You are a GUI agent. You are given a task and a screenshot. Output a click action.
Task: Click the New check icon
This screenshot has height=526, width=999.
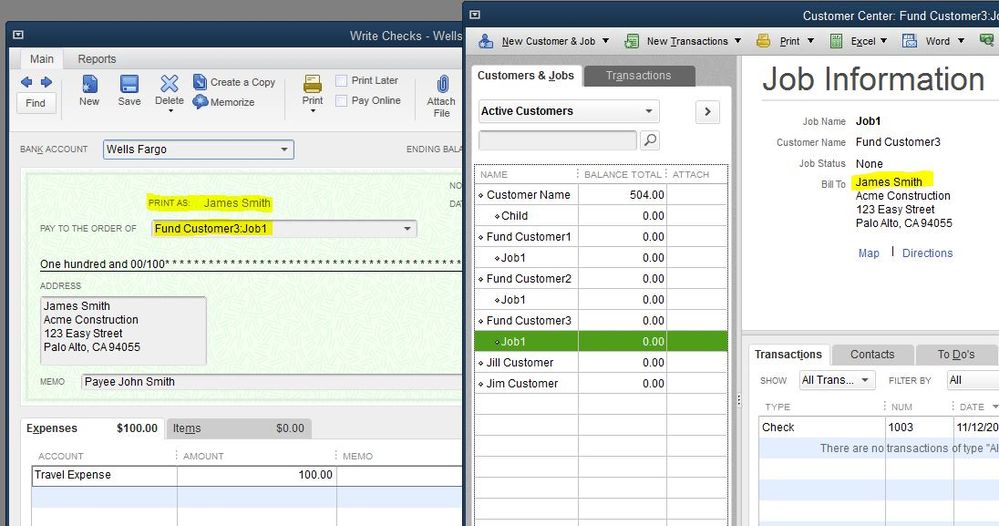click(89, 83)
